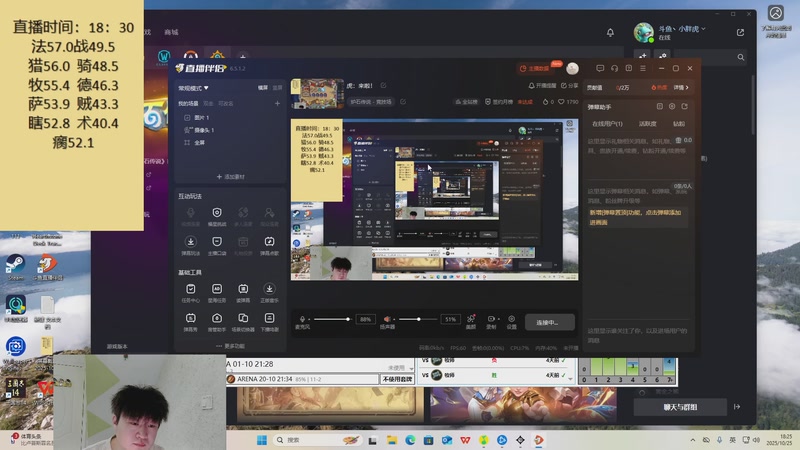Image resolution: width=800 pixels, height=450 pixels.
Task: Edit the stream title pencil icon
Action: (x=383, y=86)
